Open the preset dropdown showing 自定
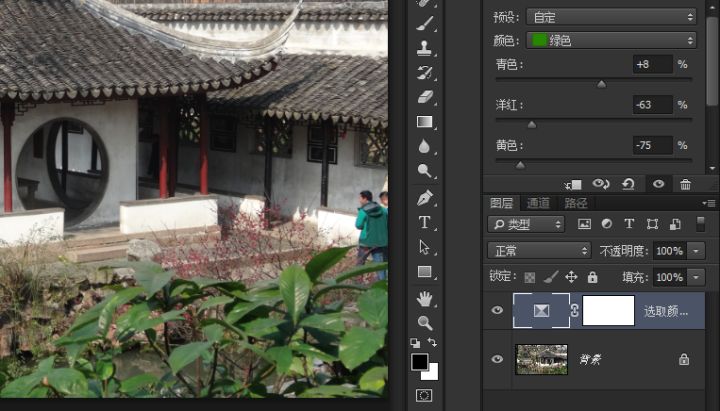720x411 pixels. pyautogui.click(x=611, y=17)
